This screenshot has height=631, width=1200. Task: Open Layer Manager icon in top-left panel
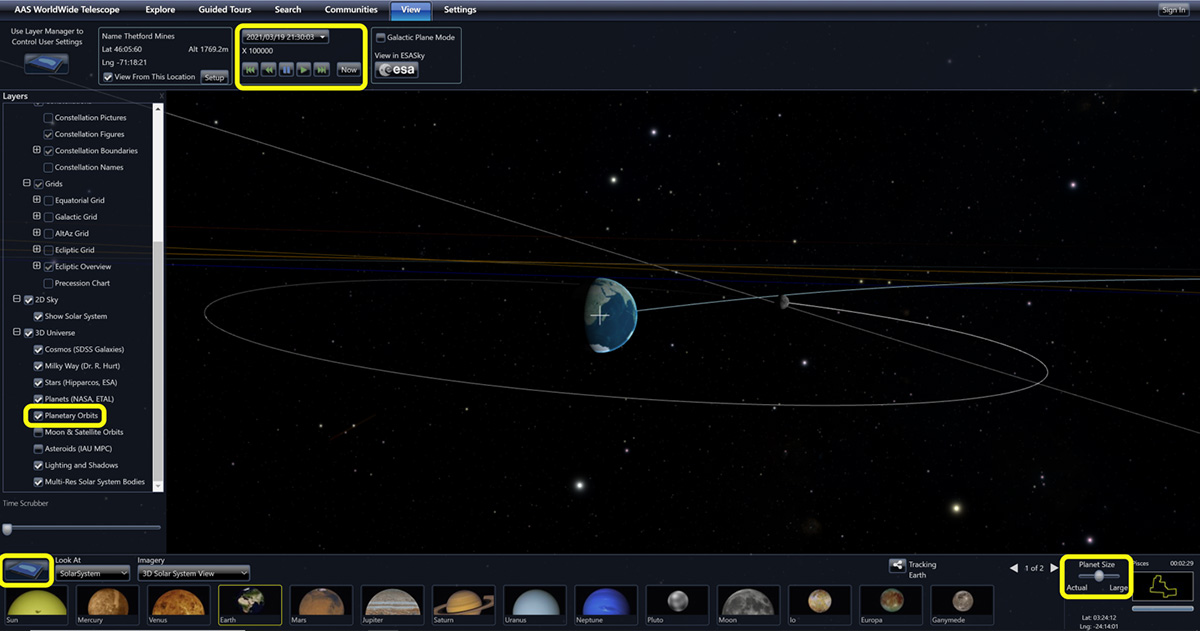tap(46, 62)
